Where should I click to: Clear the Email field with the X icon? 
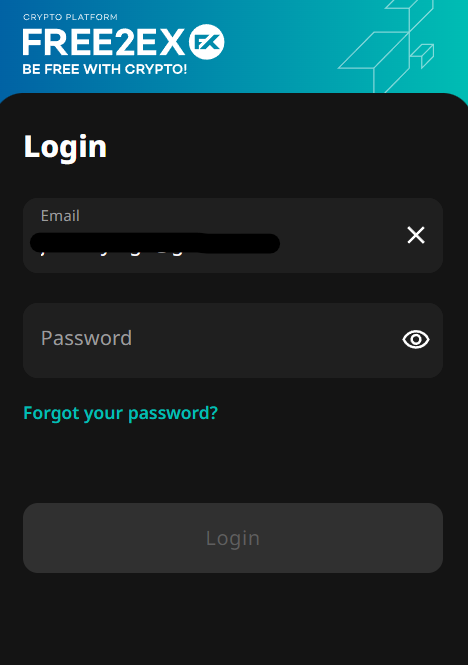416,235
